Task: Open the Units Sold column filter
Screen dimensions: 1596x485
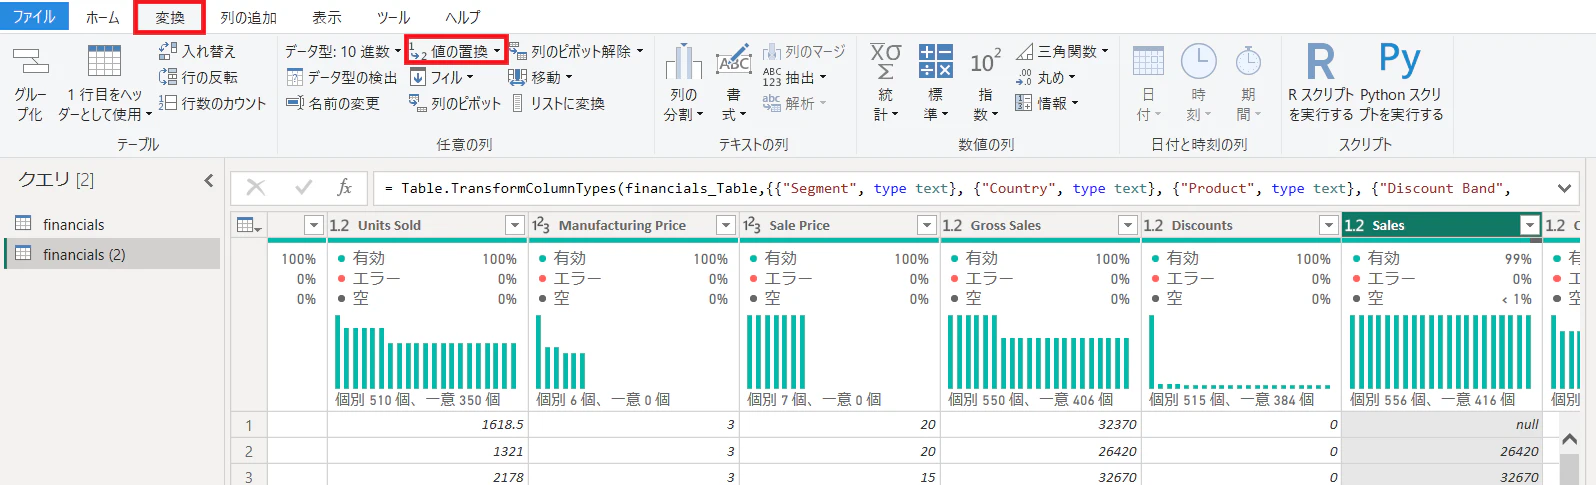Action: pos(514,225)
